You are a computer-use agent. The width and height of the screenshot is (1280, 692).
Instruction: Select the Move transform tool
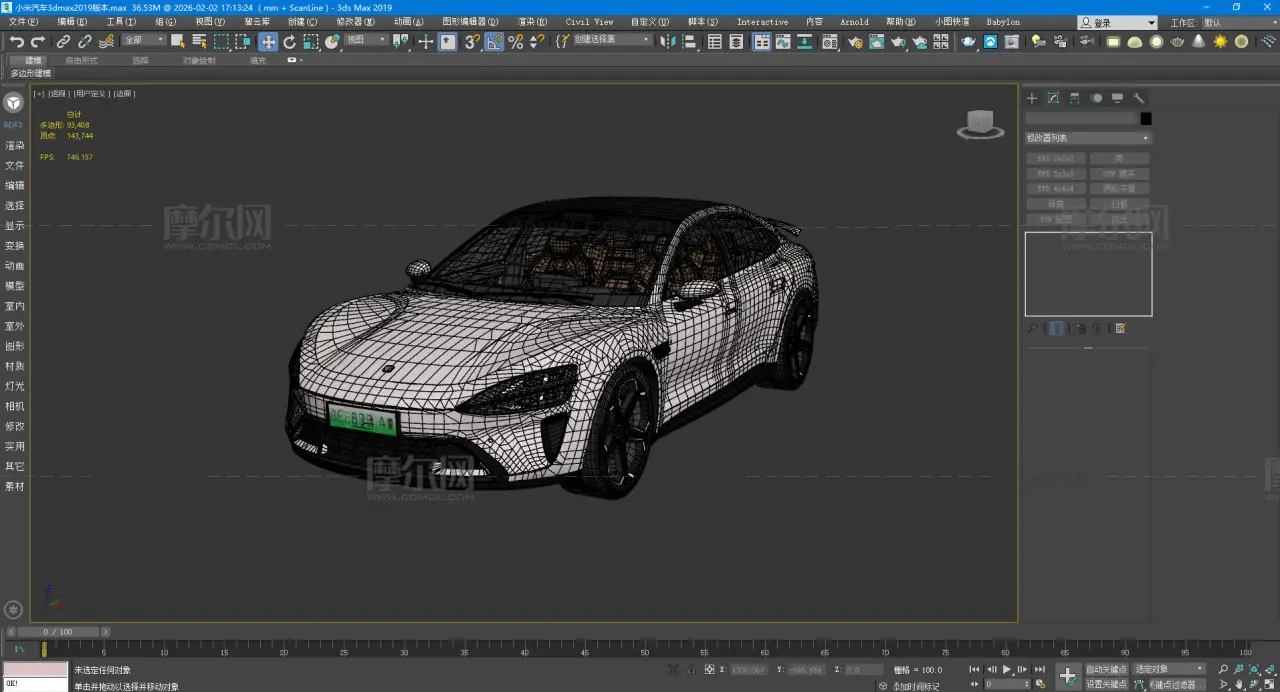click(268, 42)
